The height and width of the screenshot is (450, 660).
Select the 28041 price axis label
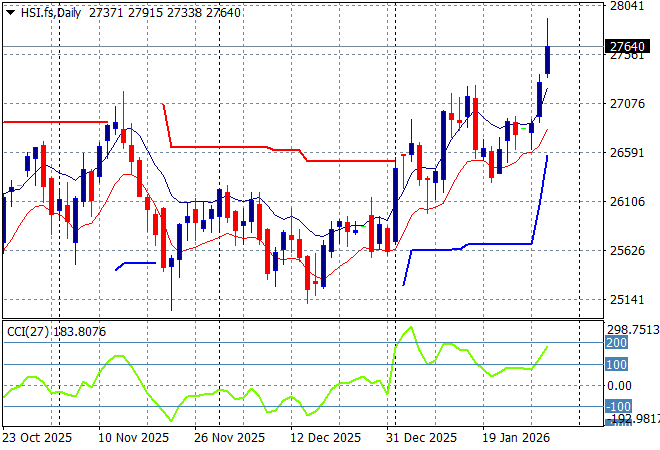[x=627, y=6]
